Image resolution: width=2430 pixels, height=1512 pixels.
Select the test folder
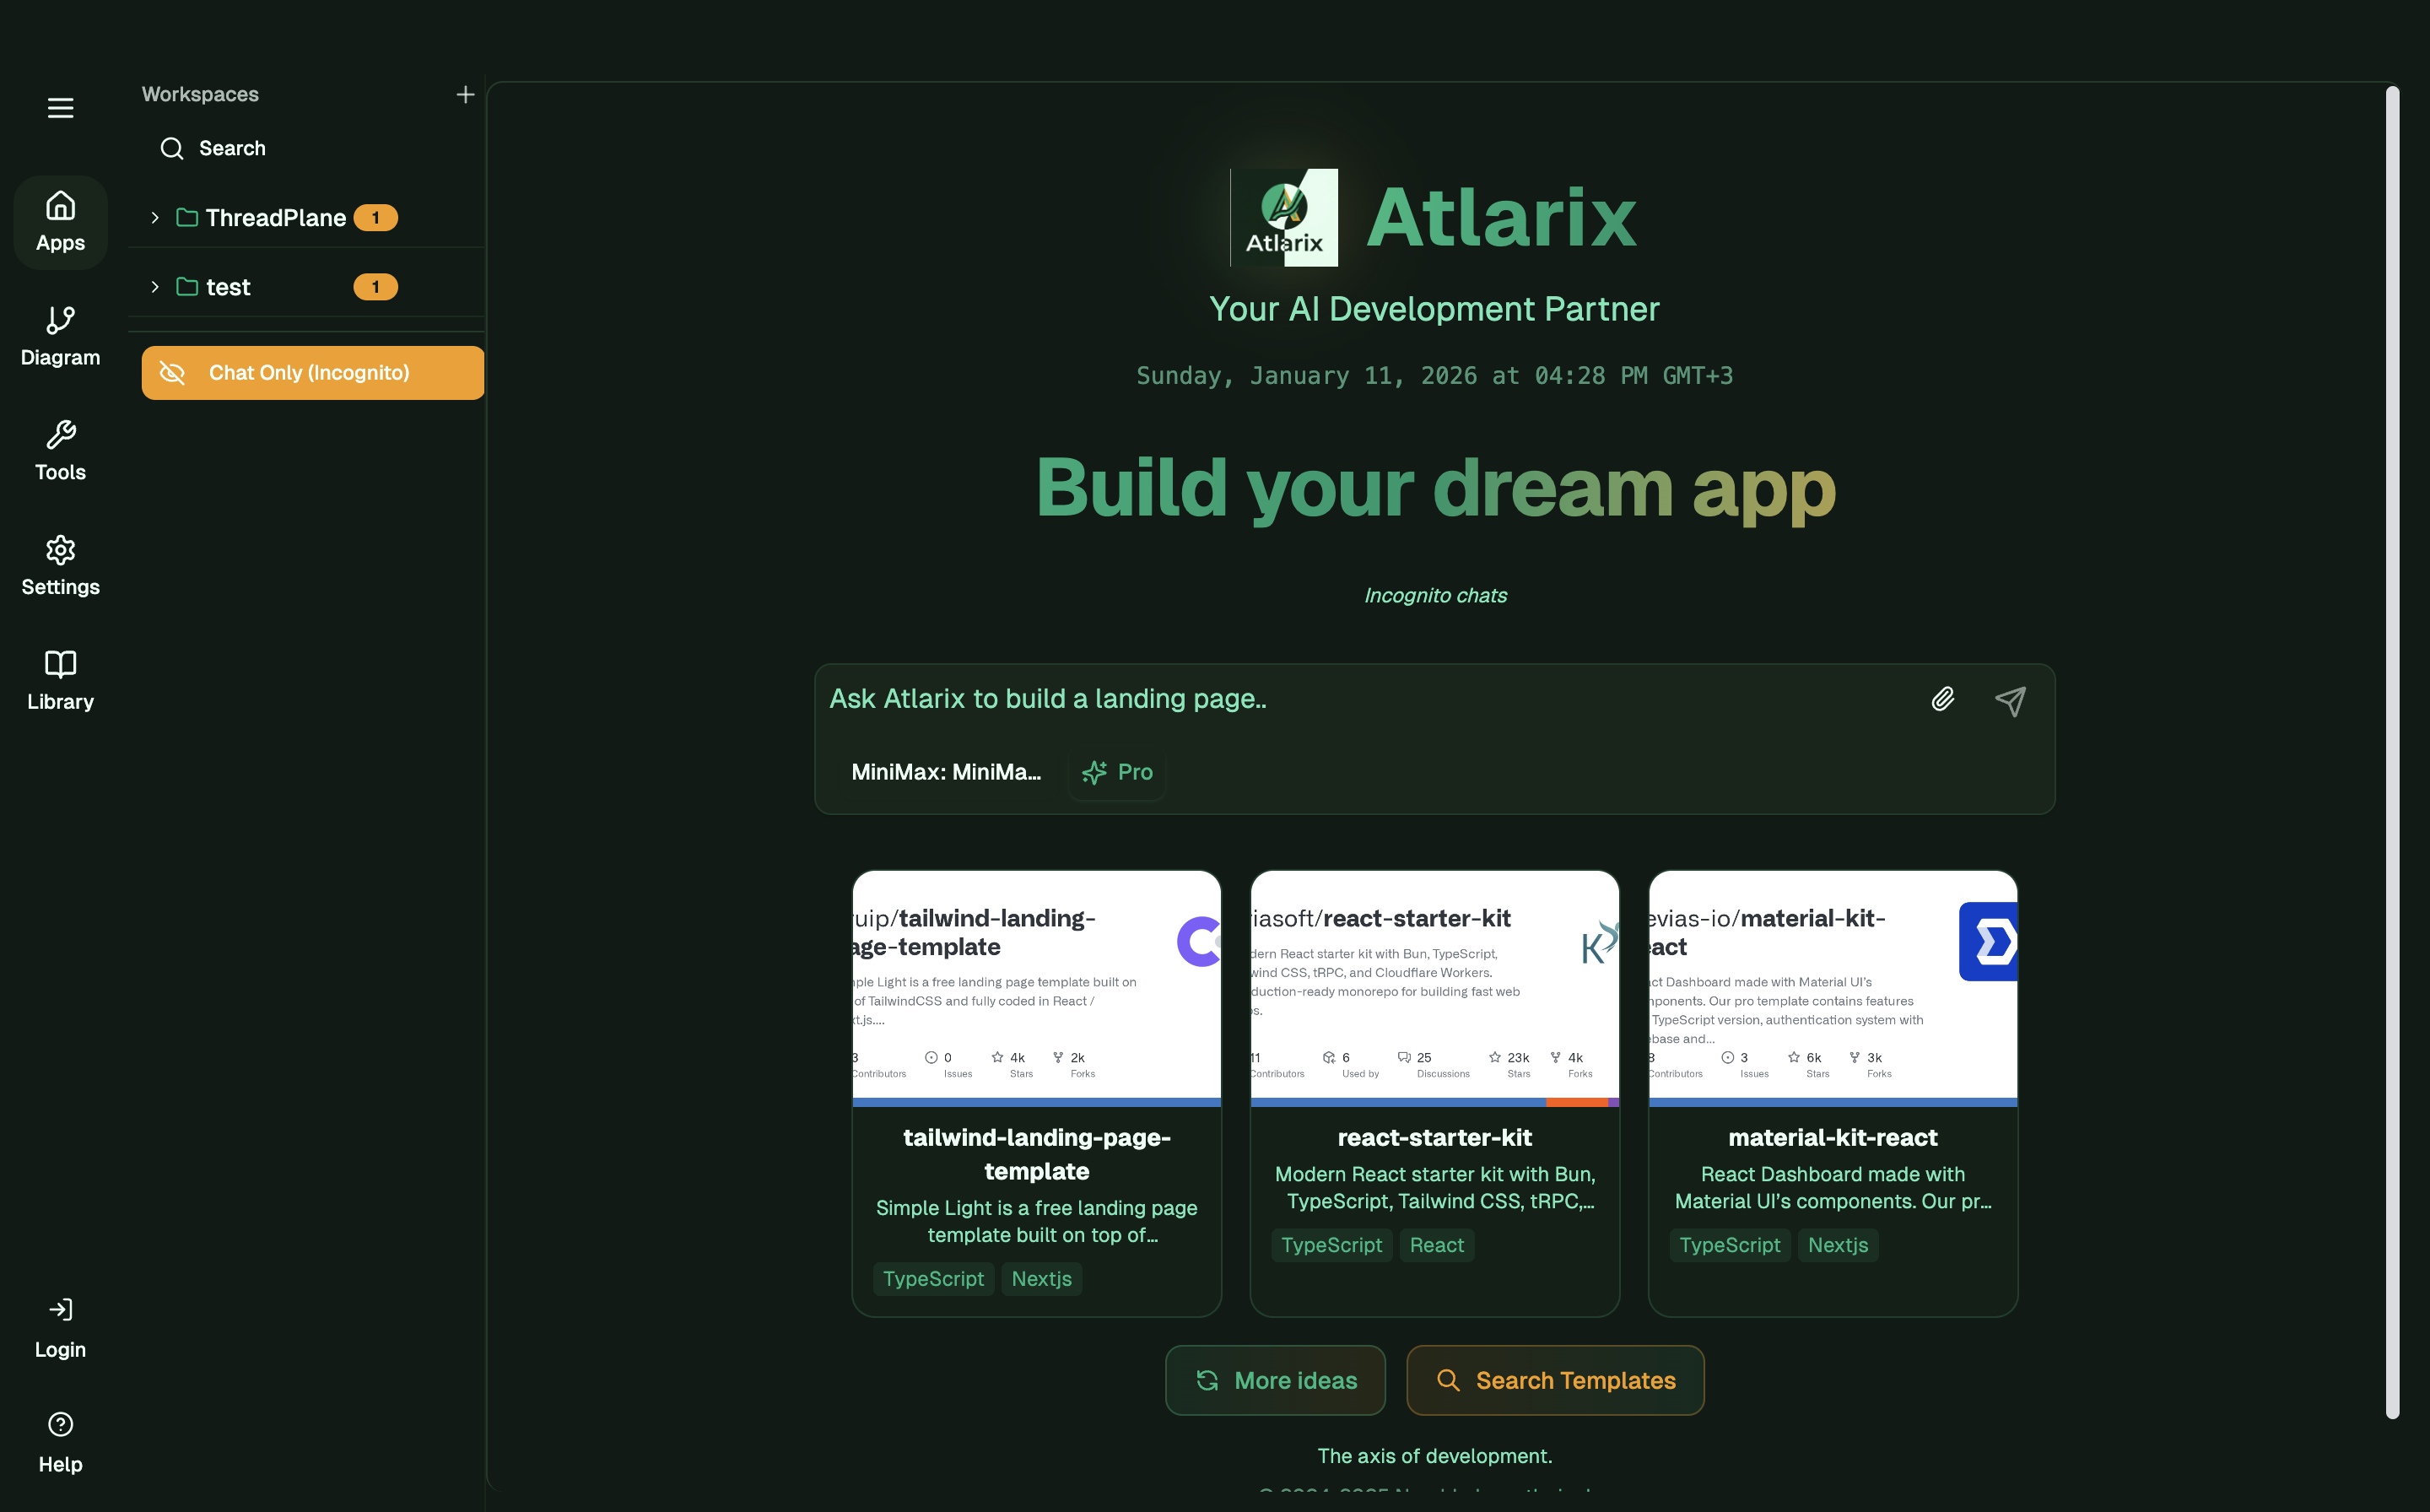[214, 287]
